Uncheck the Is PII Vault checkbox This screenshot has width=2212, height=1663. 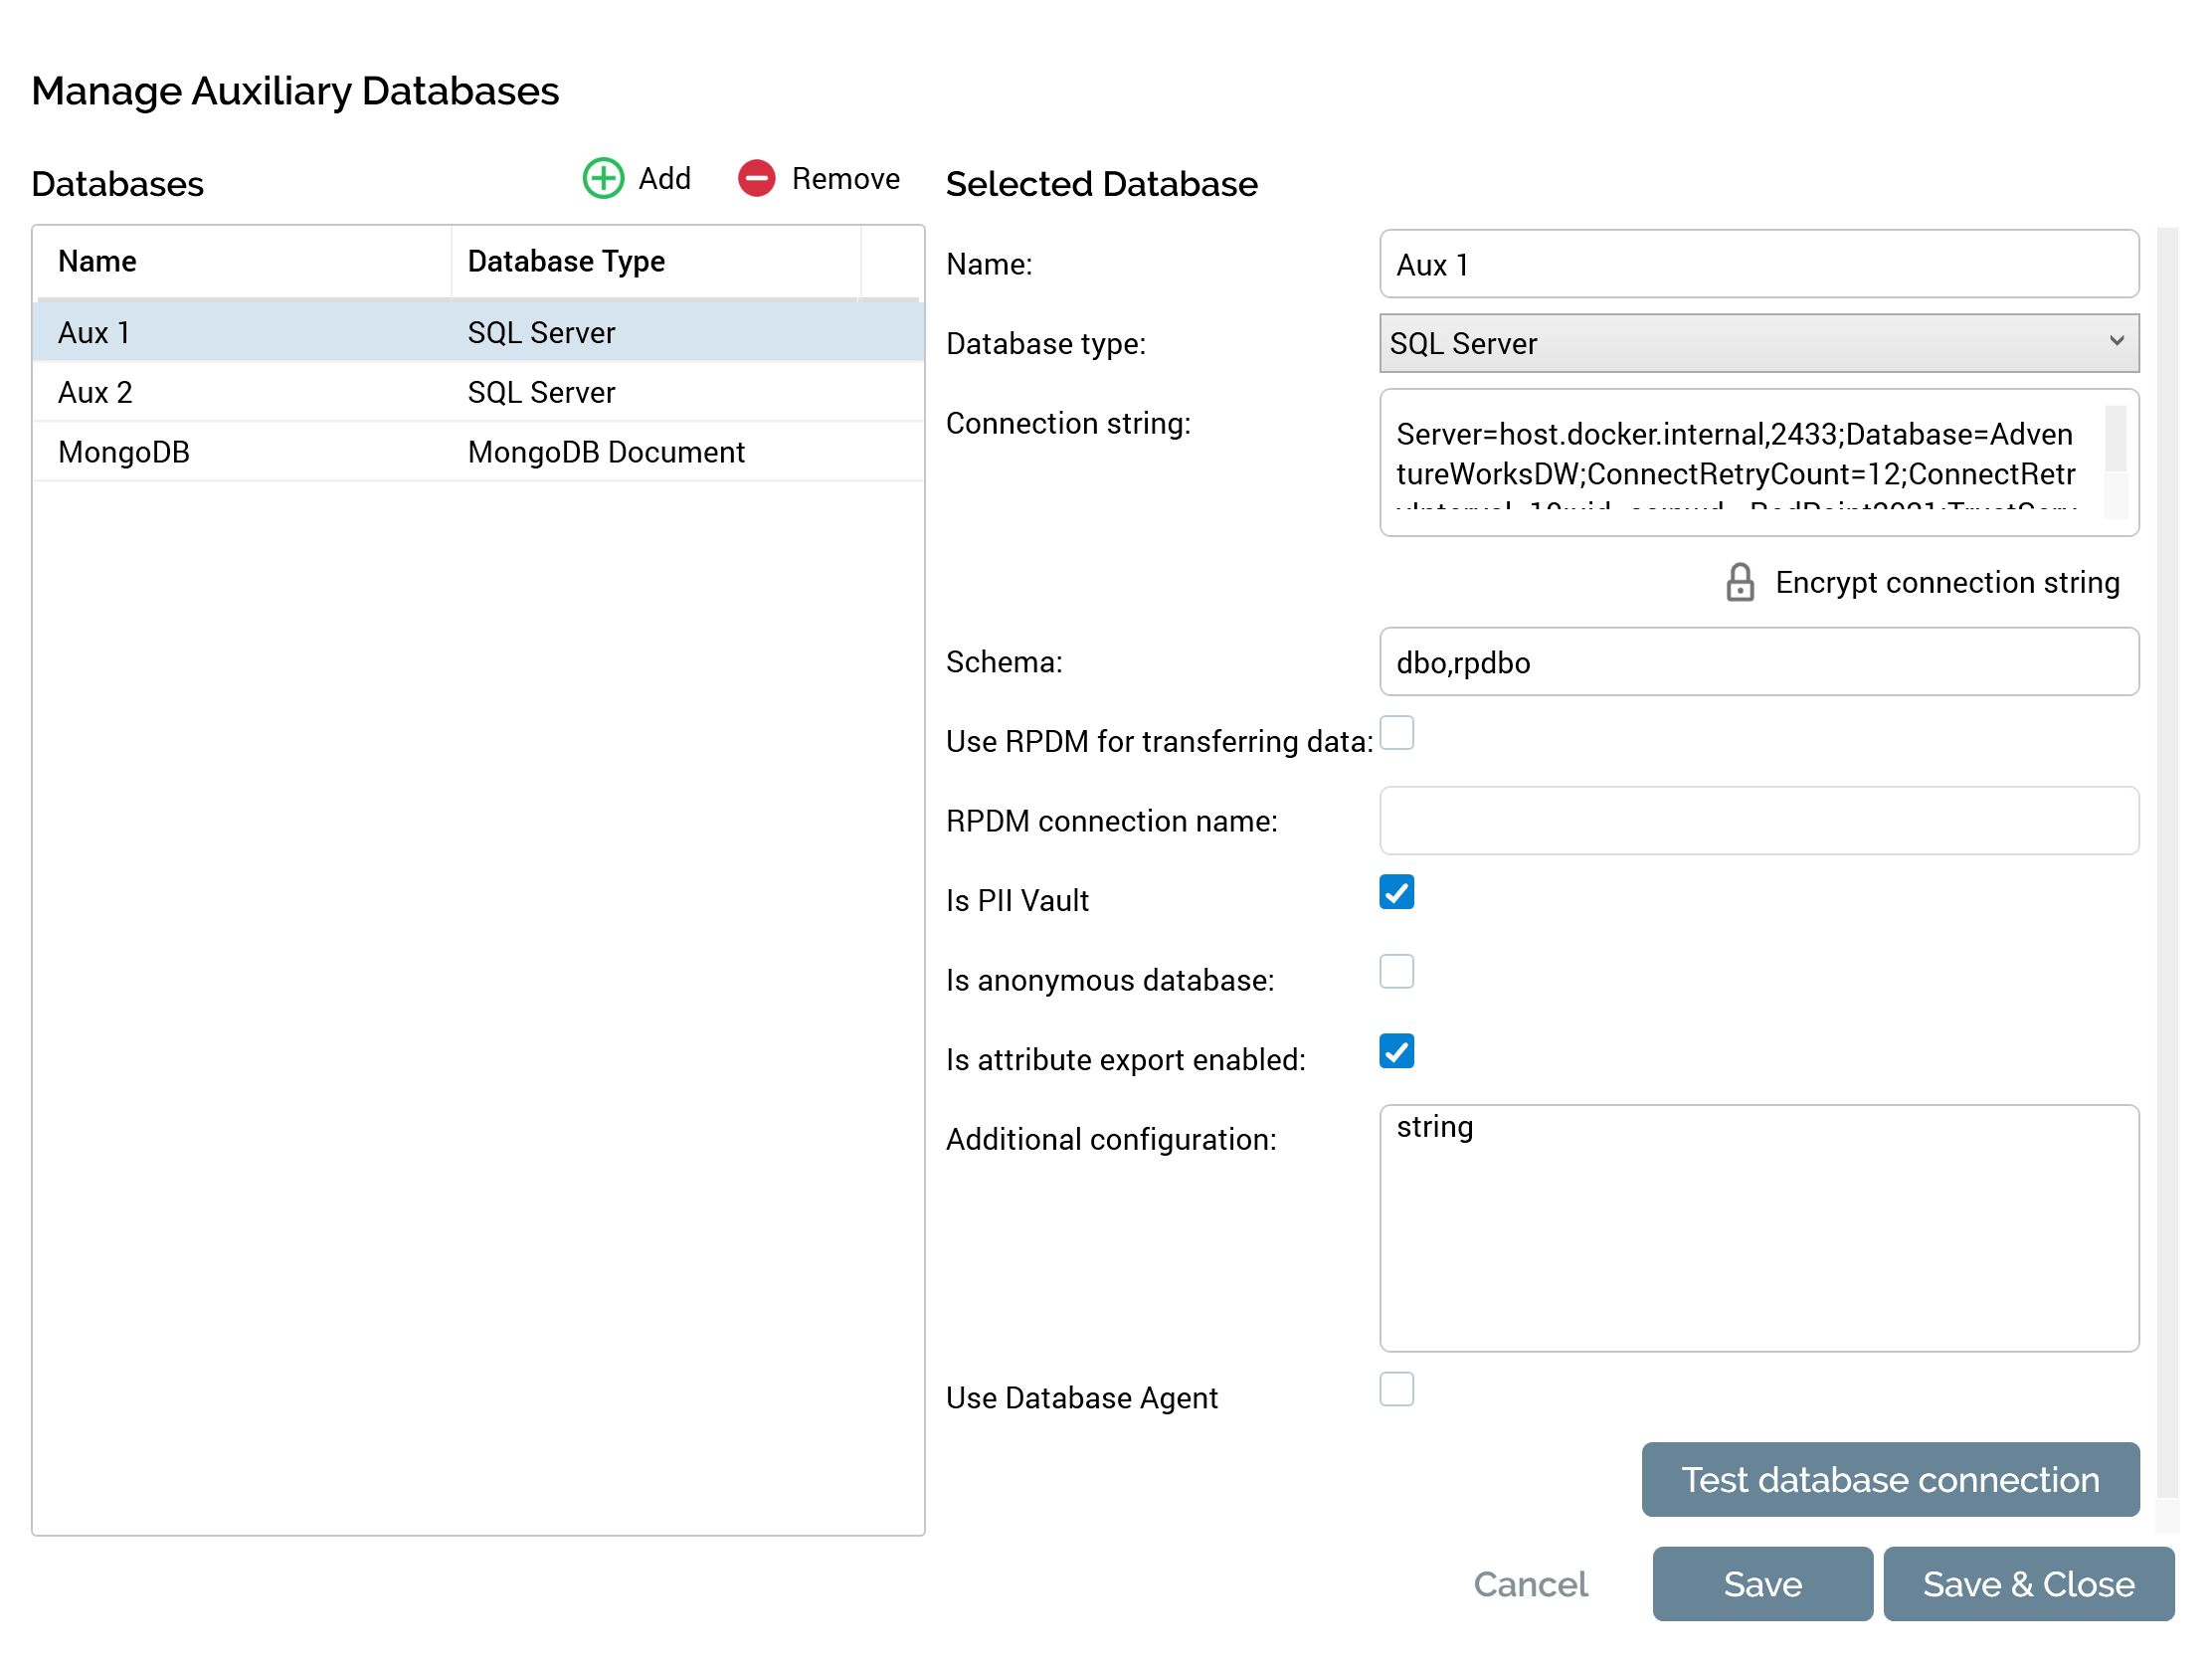point(1396,892)
